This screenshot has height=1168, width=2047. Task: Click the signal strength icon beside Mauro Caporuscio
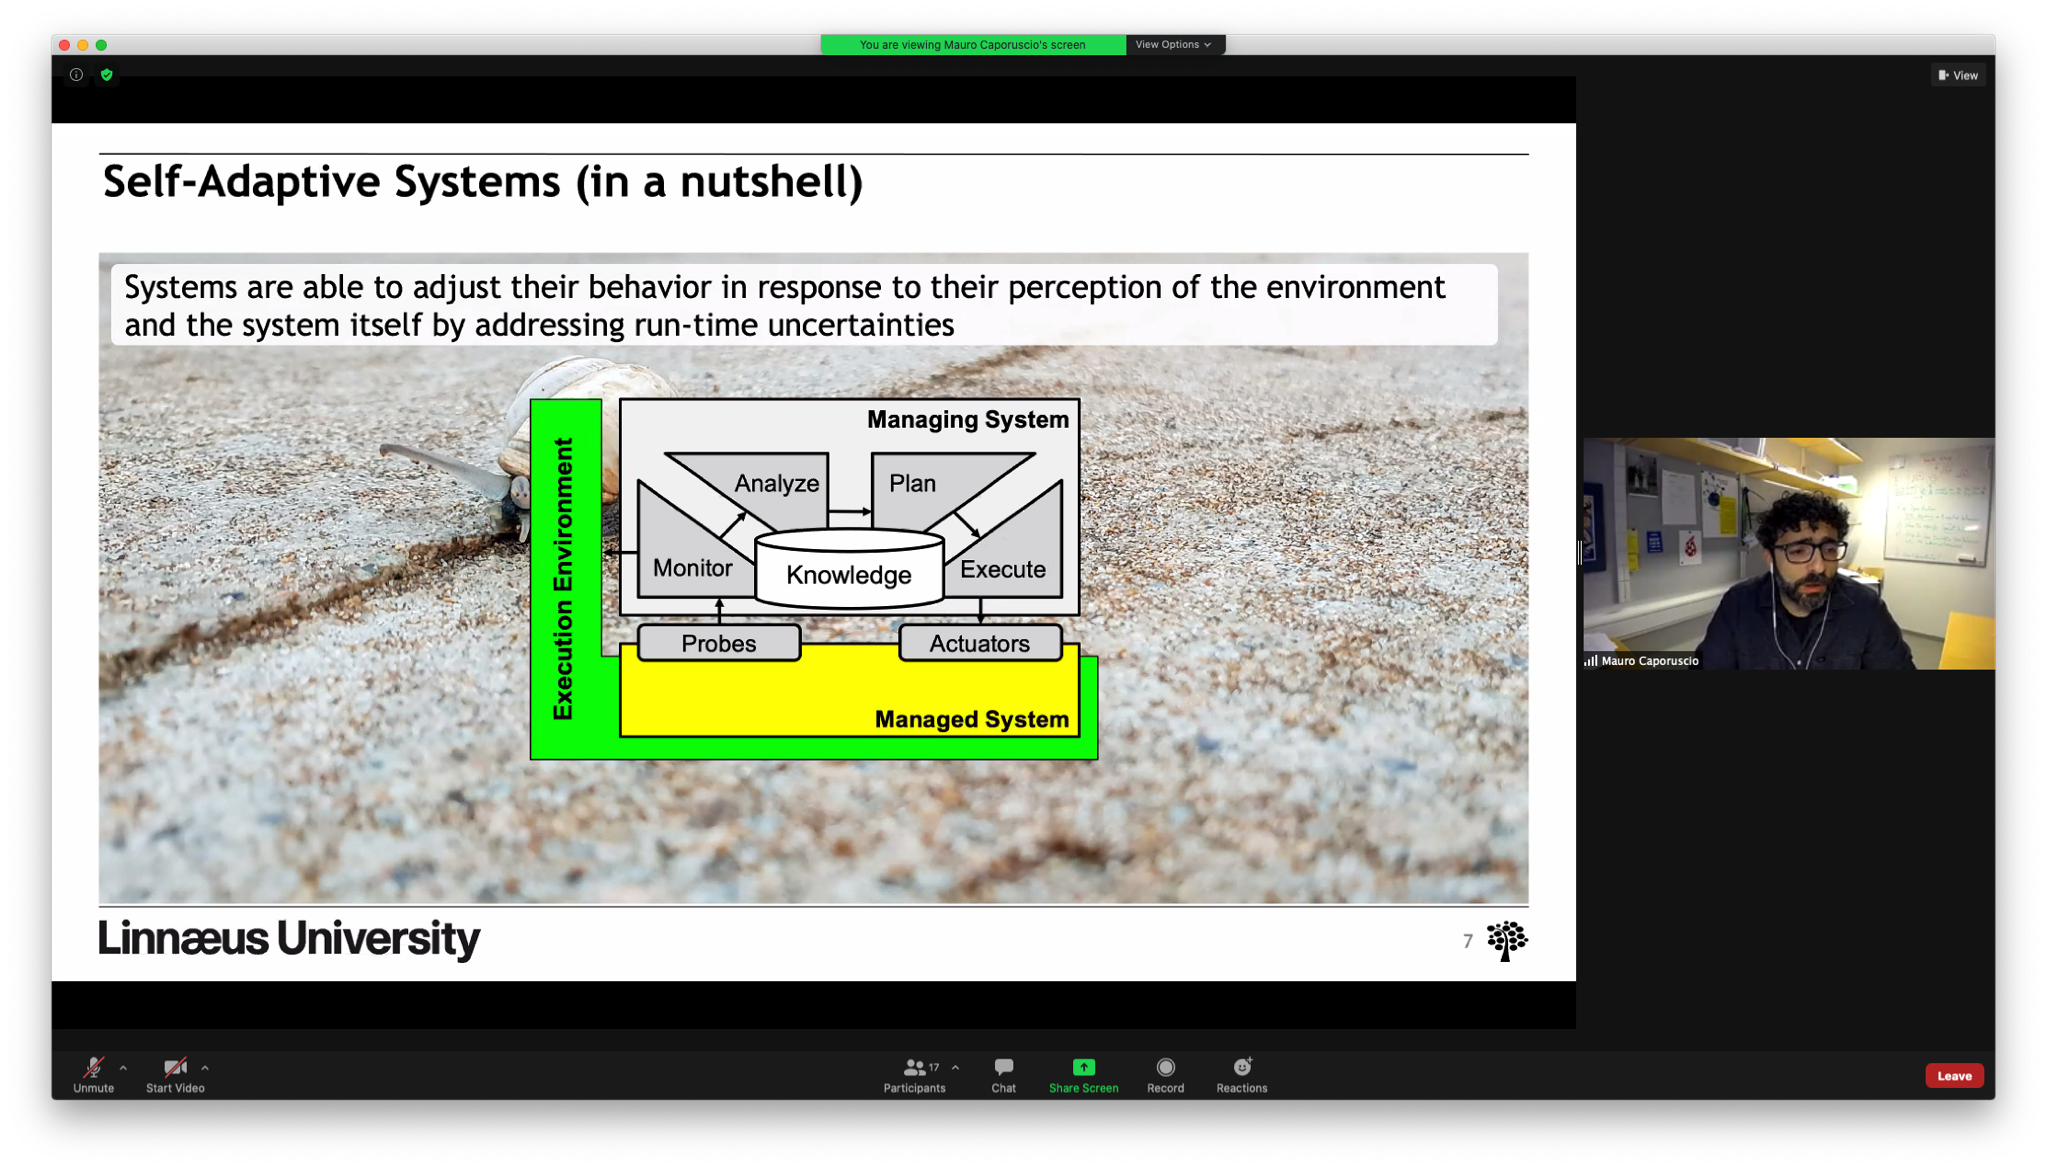[x=1590, y=660]
